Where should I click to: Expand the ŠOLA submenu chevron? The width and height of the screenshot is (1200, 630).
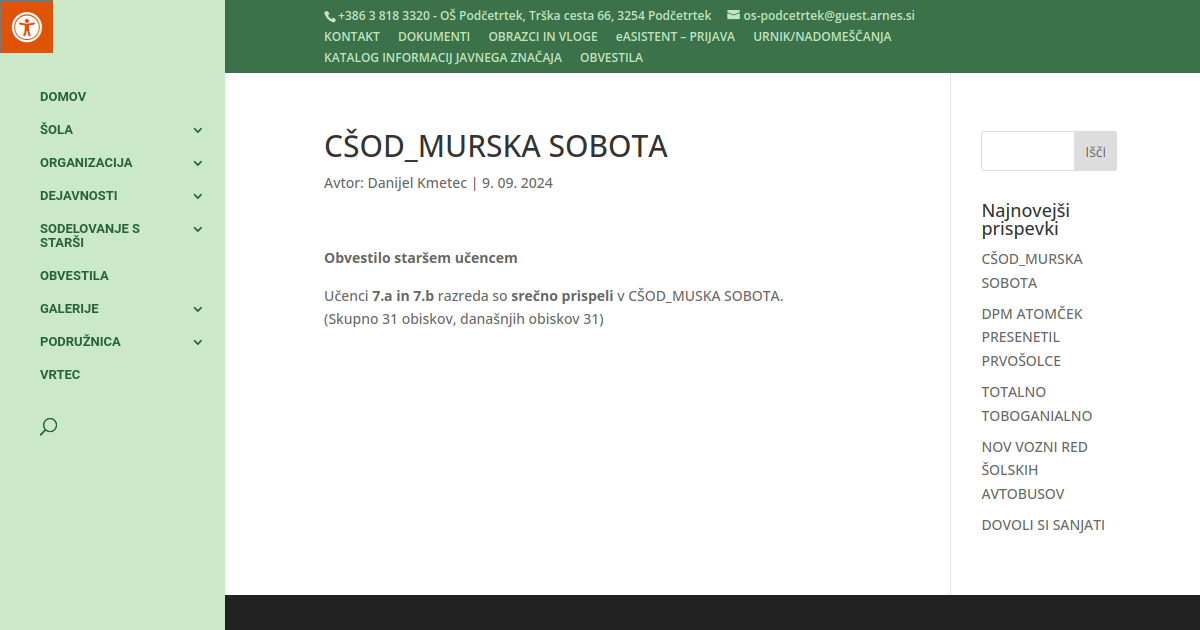point(198,130)
